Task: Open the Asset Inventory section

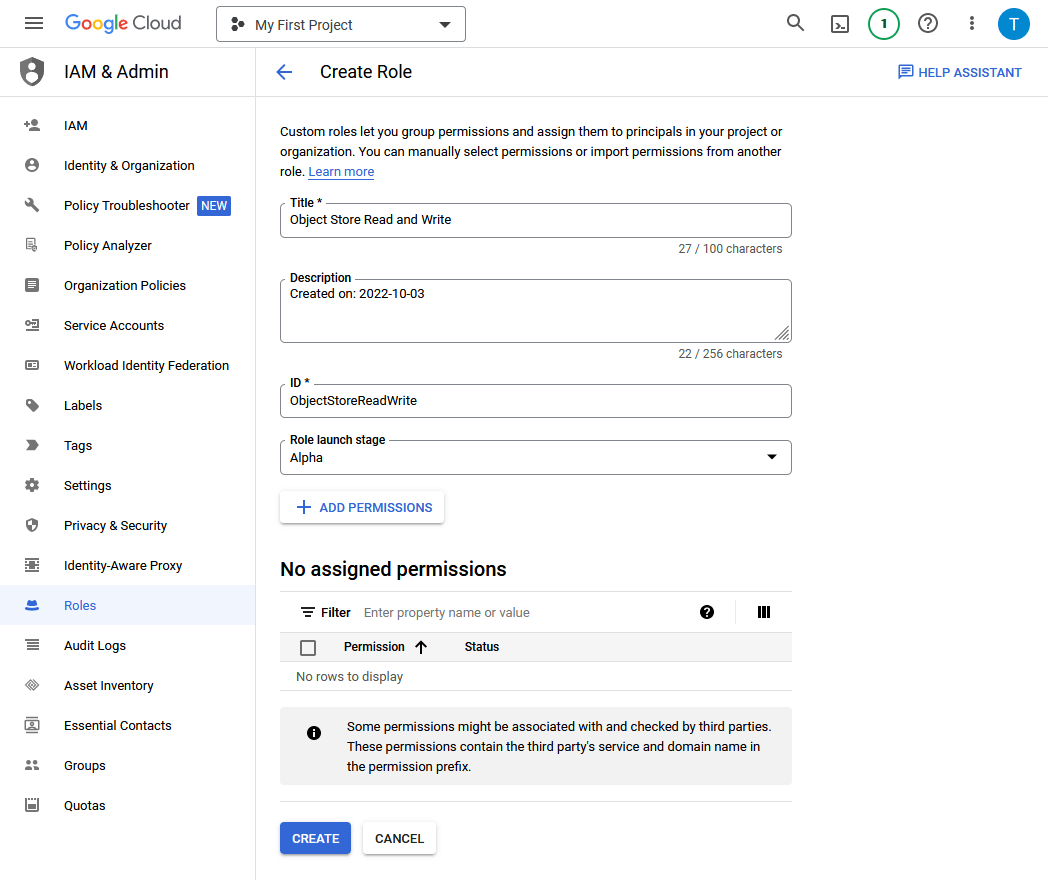Action: click(110, 685)
